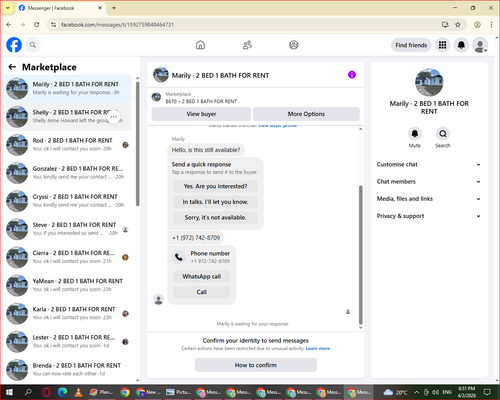This screenshot has height=400, width=500.
Task: Open Cryssi conversation in the list
Action: [x=68, y=201]
